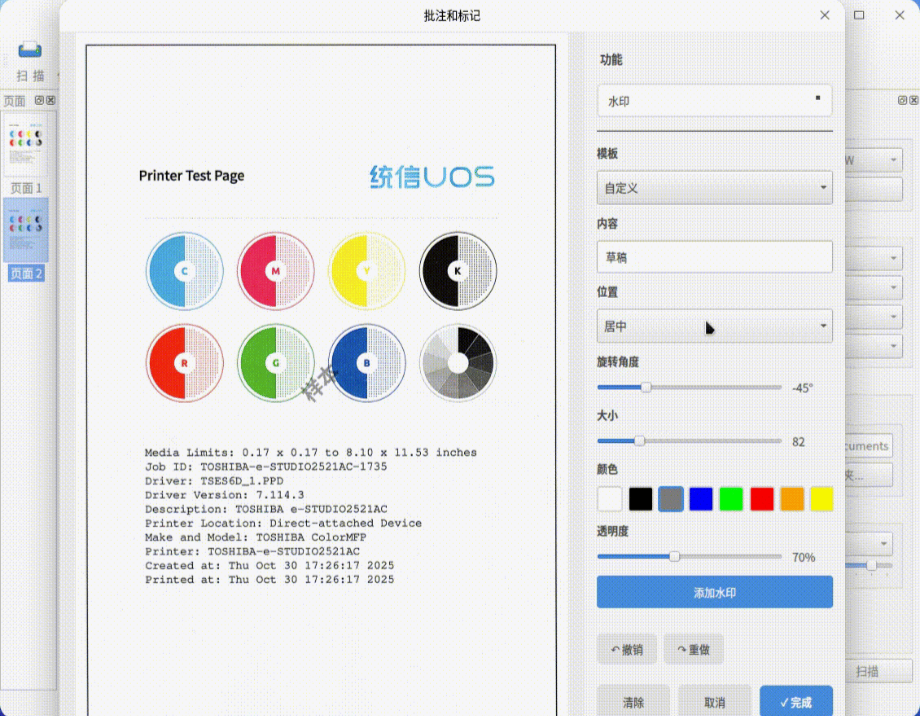This screenshot has width=920, height=716.
Task: Click the -45° rotation value
Action: [802, 388]
